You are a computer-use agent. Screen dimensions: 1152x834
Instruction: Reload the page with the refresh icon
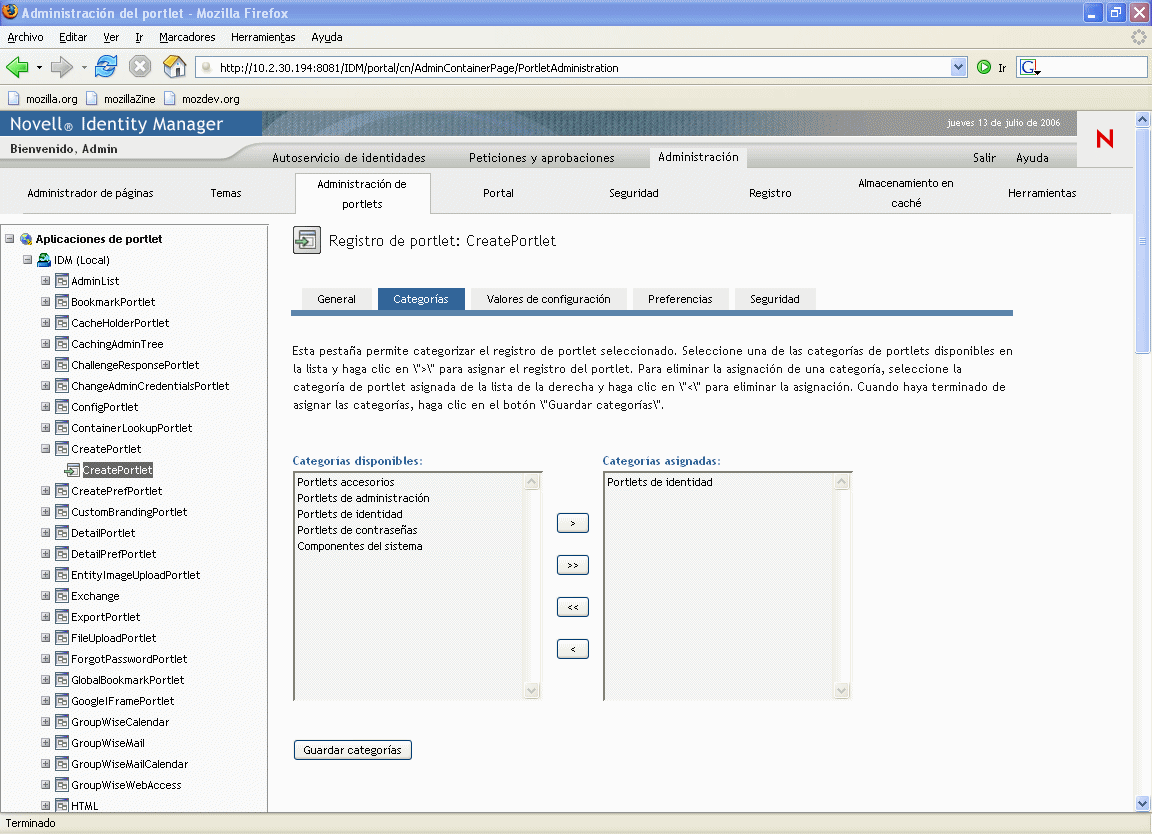point(106,67)
